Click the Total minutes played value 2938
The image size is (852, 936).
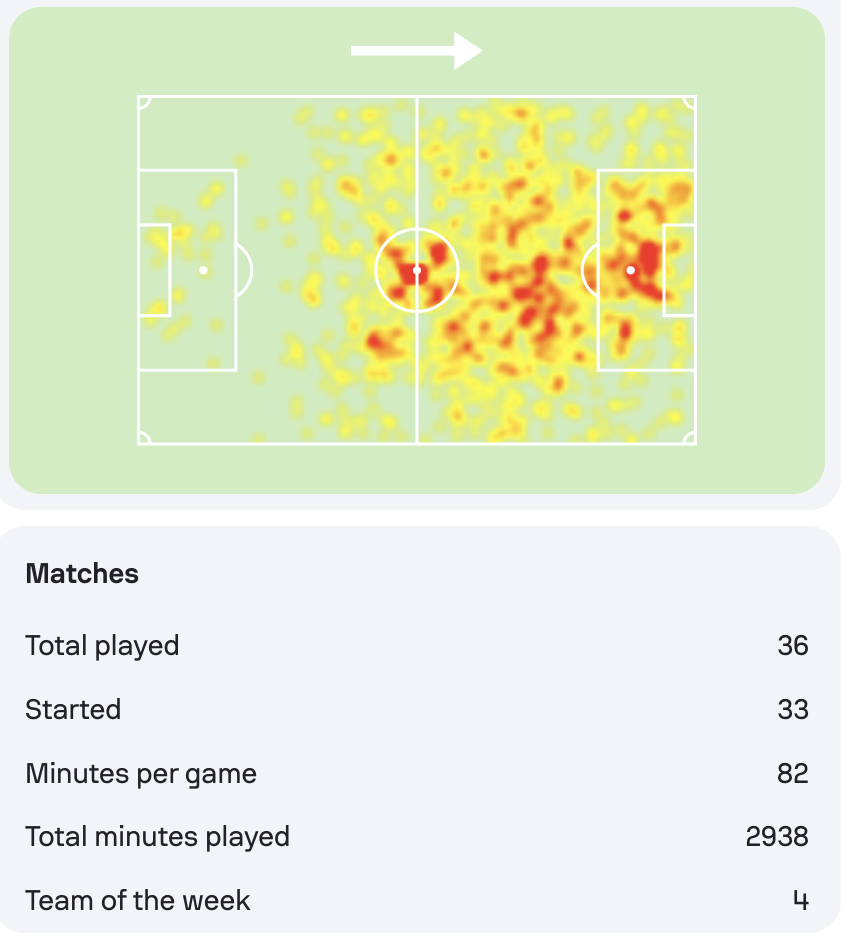(777, 836)
